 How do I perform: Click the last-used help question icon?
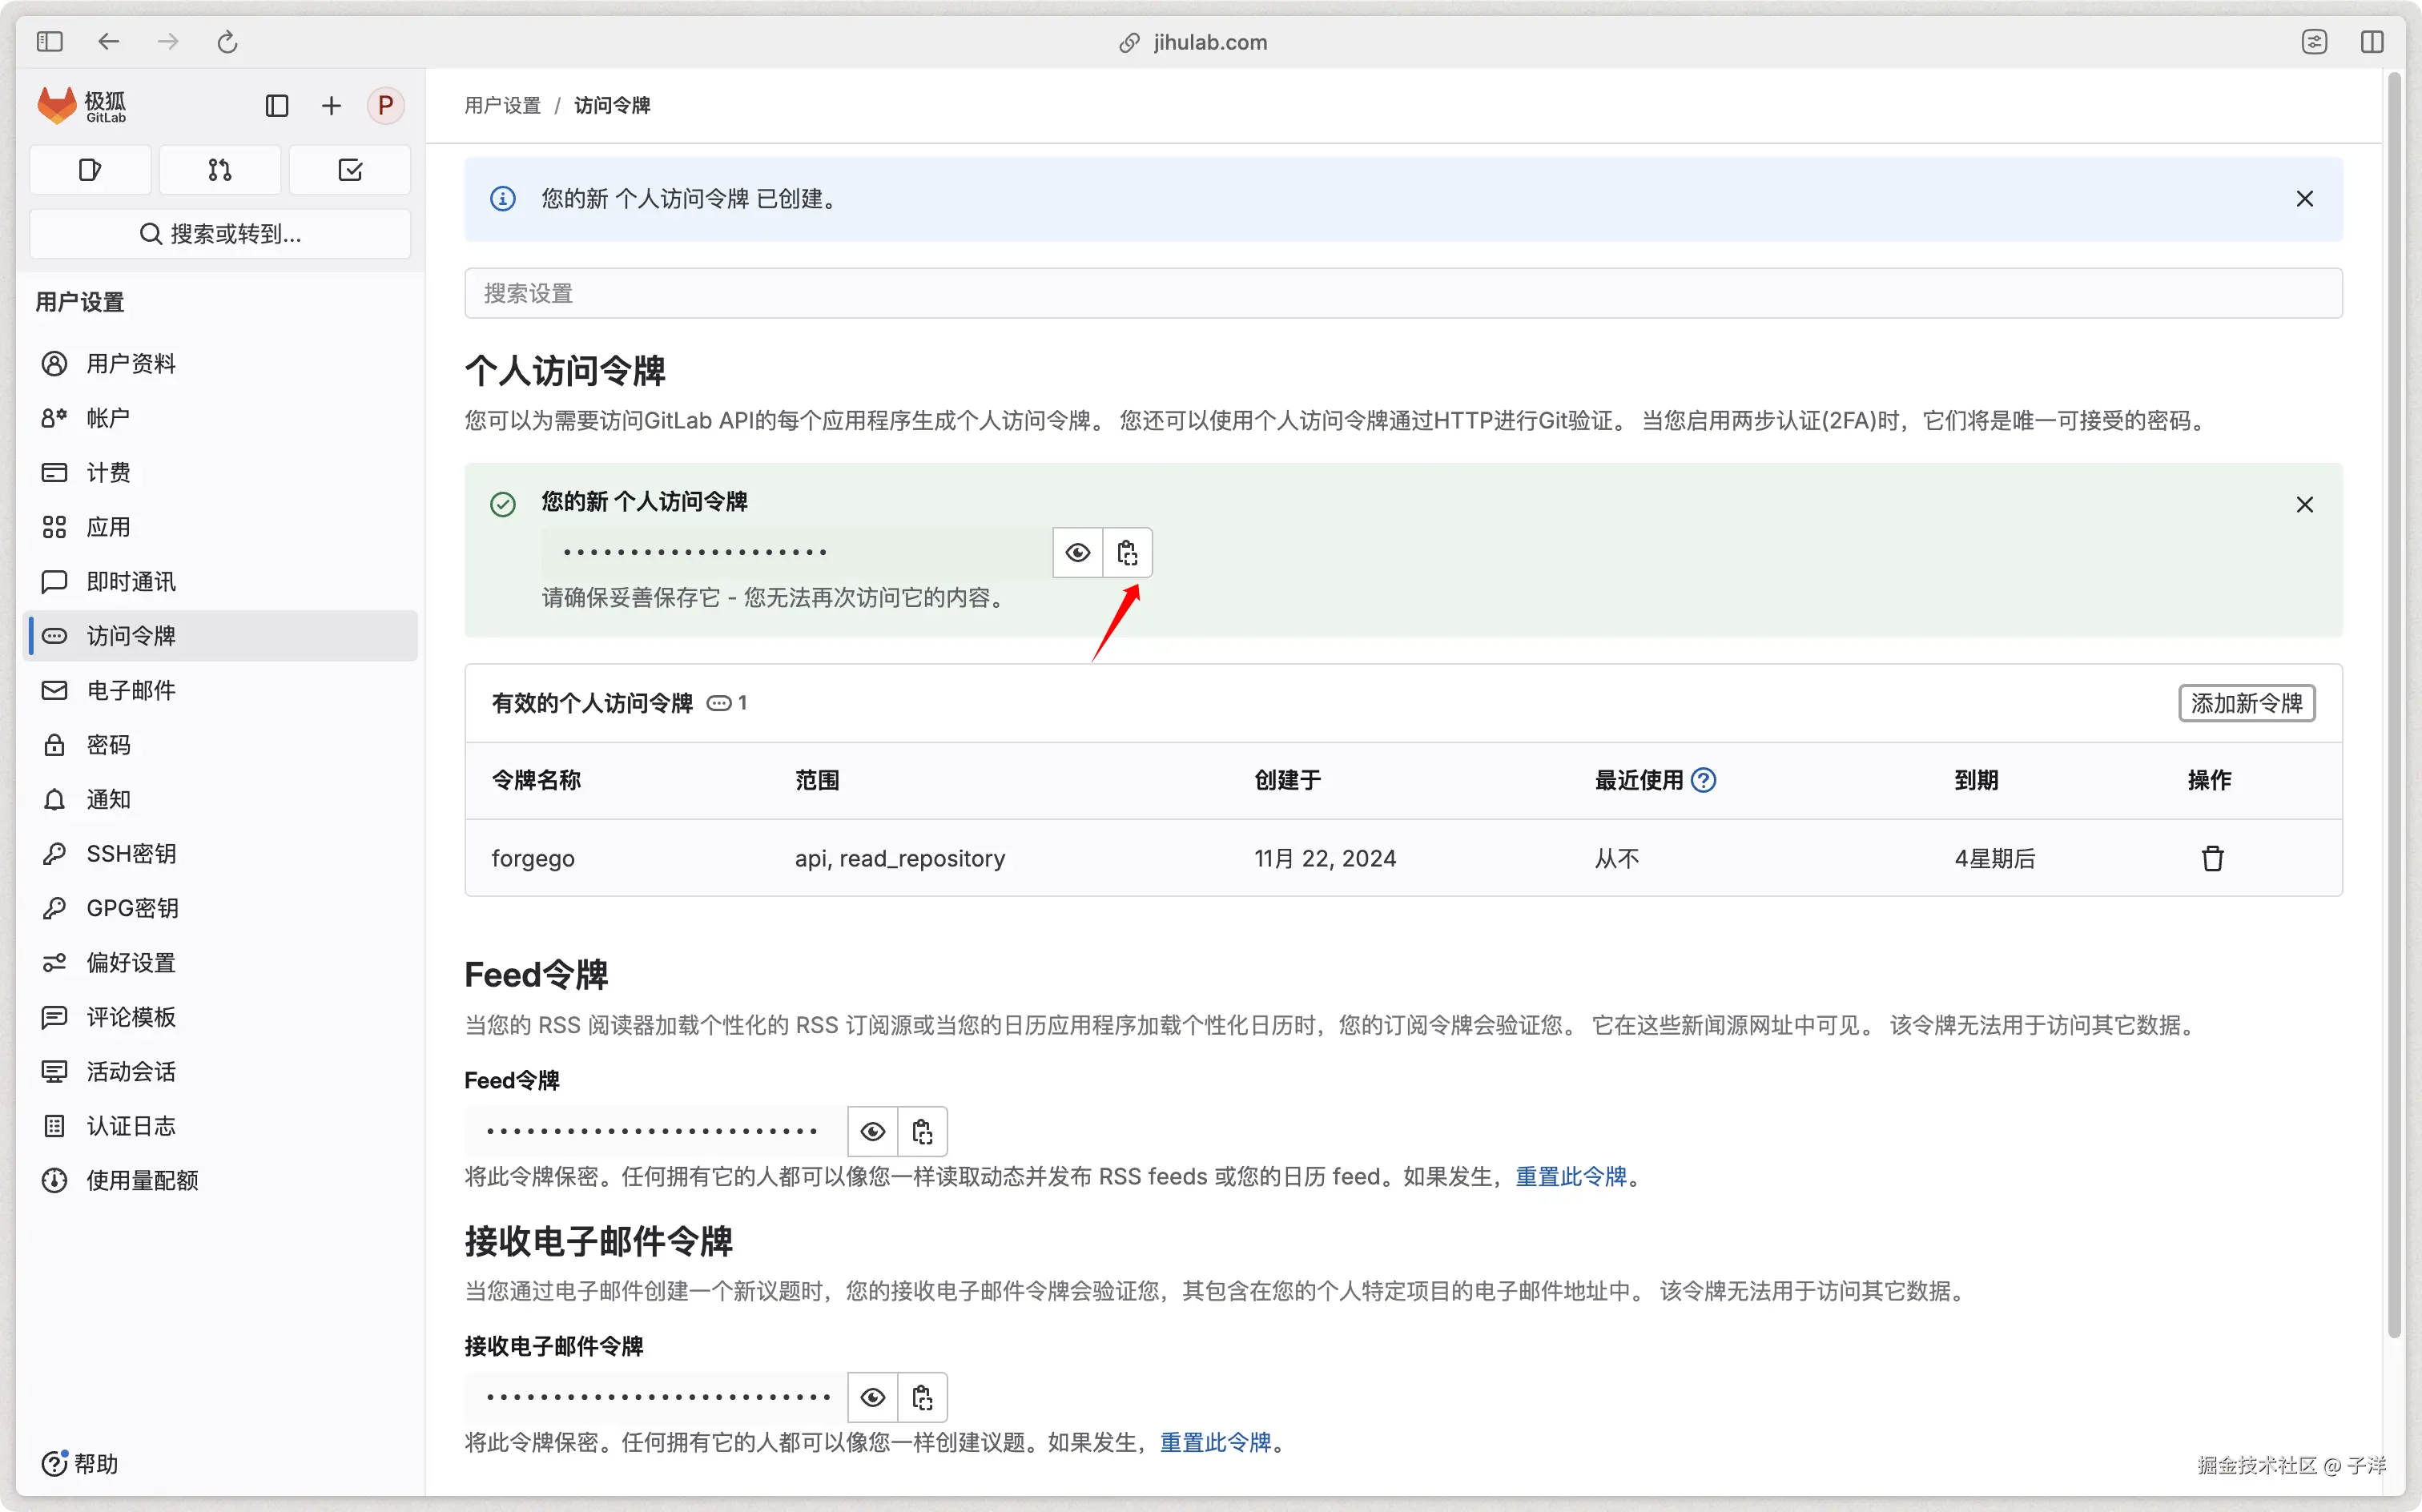(1703, 780)
